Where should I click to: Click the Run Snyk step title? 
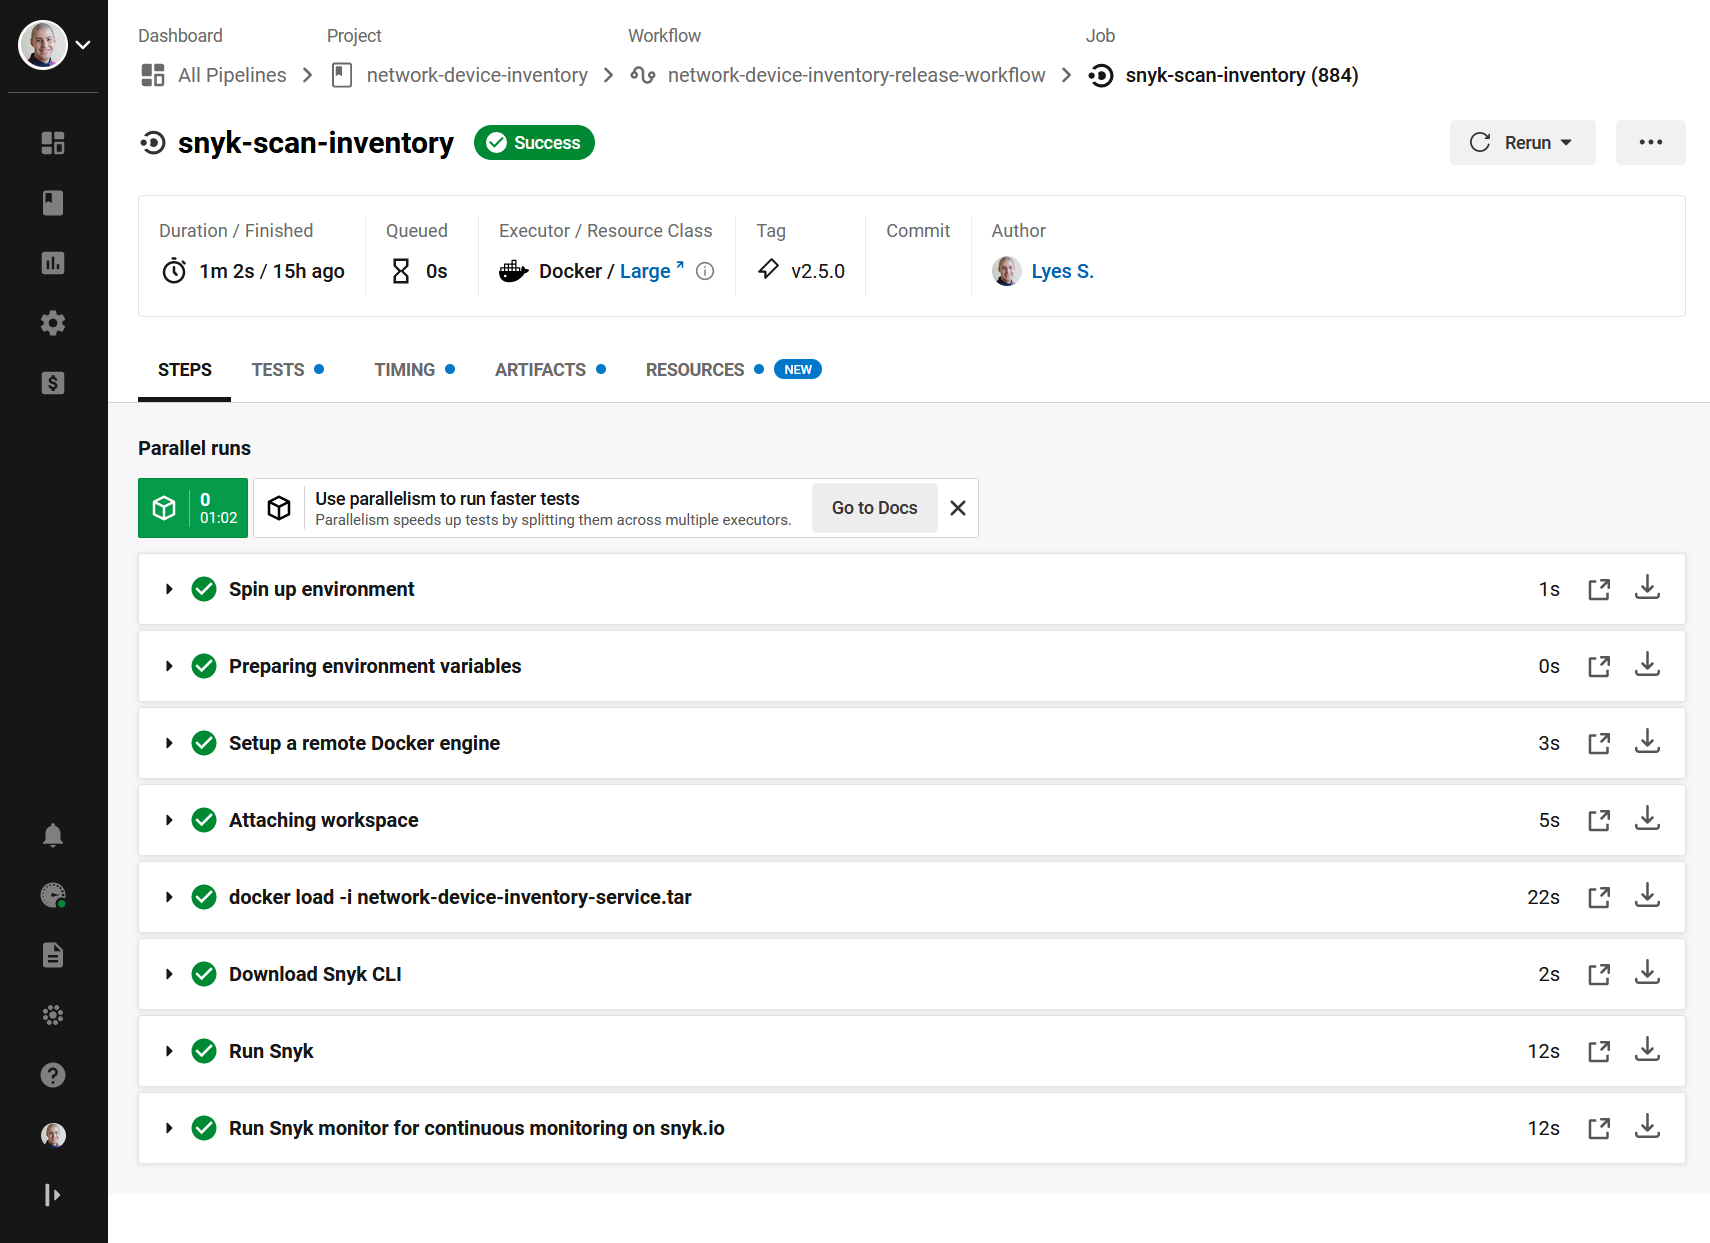coord(271,1051)
